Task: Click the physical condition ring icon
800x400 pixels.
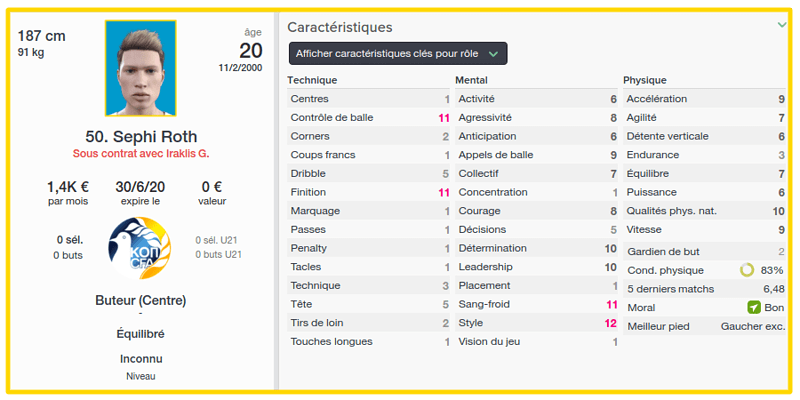Action: click(747, 270)
